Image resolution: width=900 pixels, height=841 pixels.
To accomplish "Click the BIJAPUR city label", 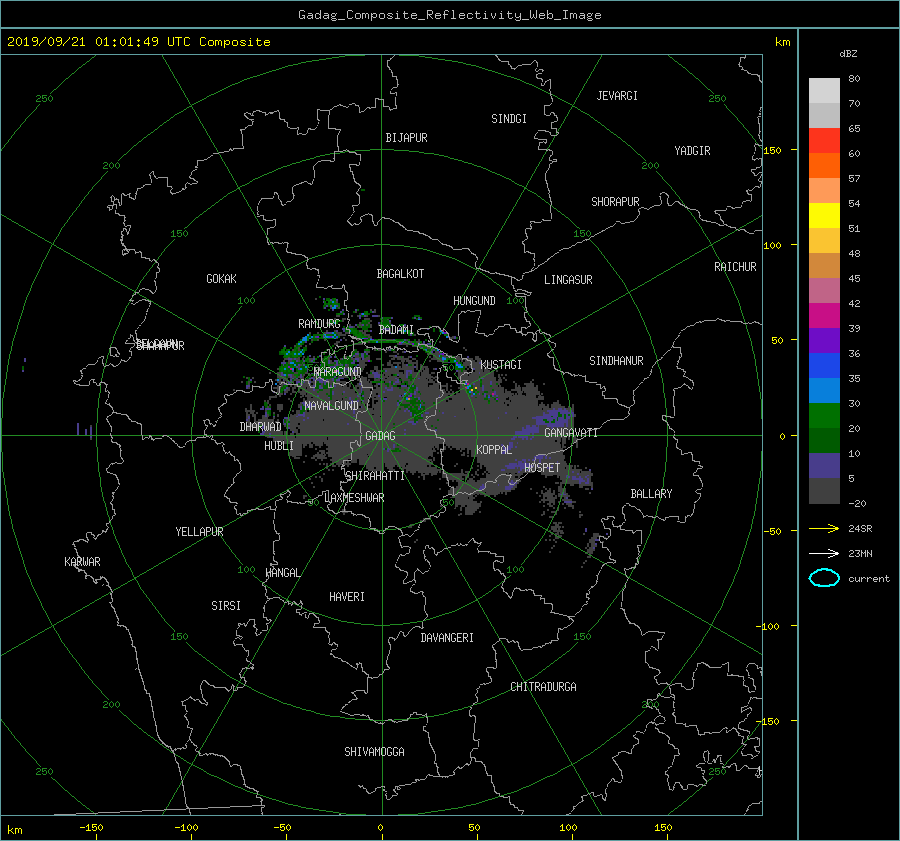I will [x=406, y=138].
